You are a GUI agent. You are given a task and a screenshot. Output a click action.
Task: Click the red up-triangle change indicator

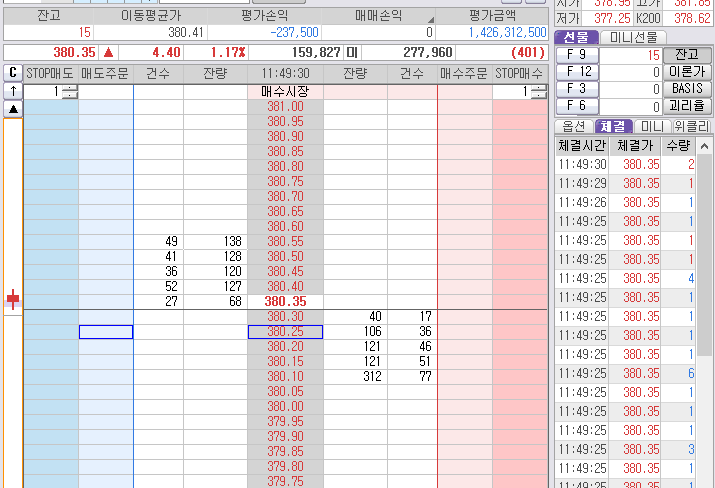pos(109,52)
